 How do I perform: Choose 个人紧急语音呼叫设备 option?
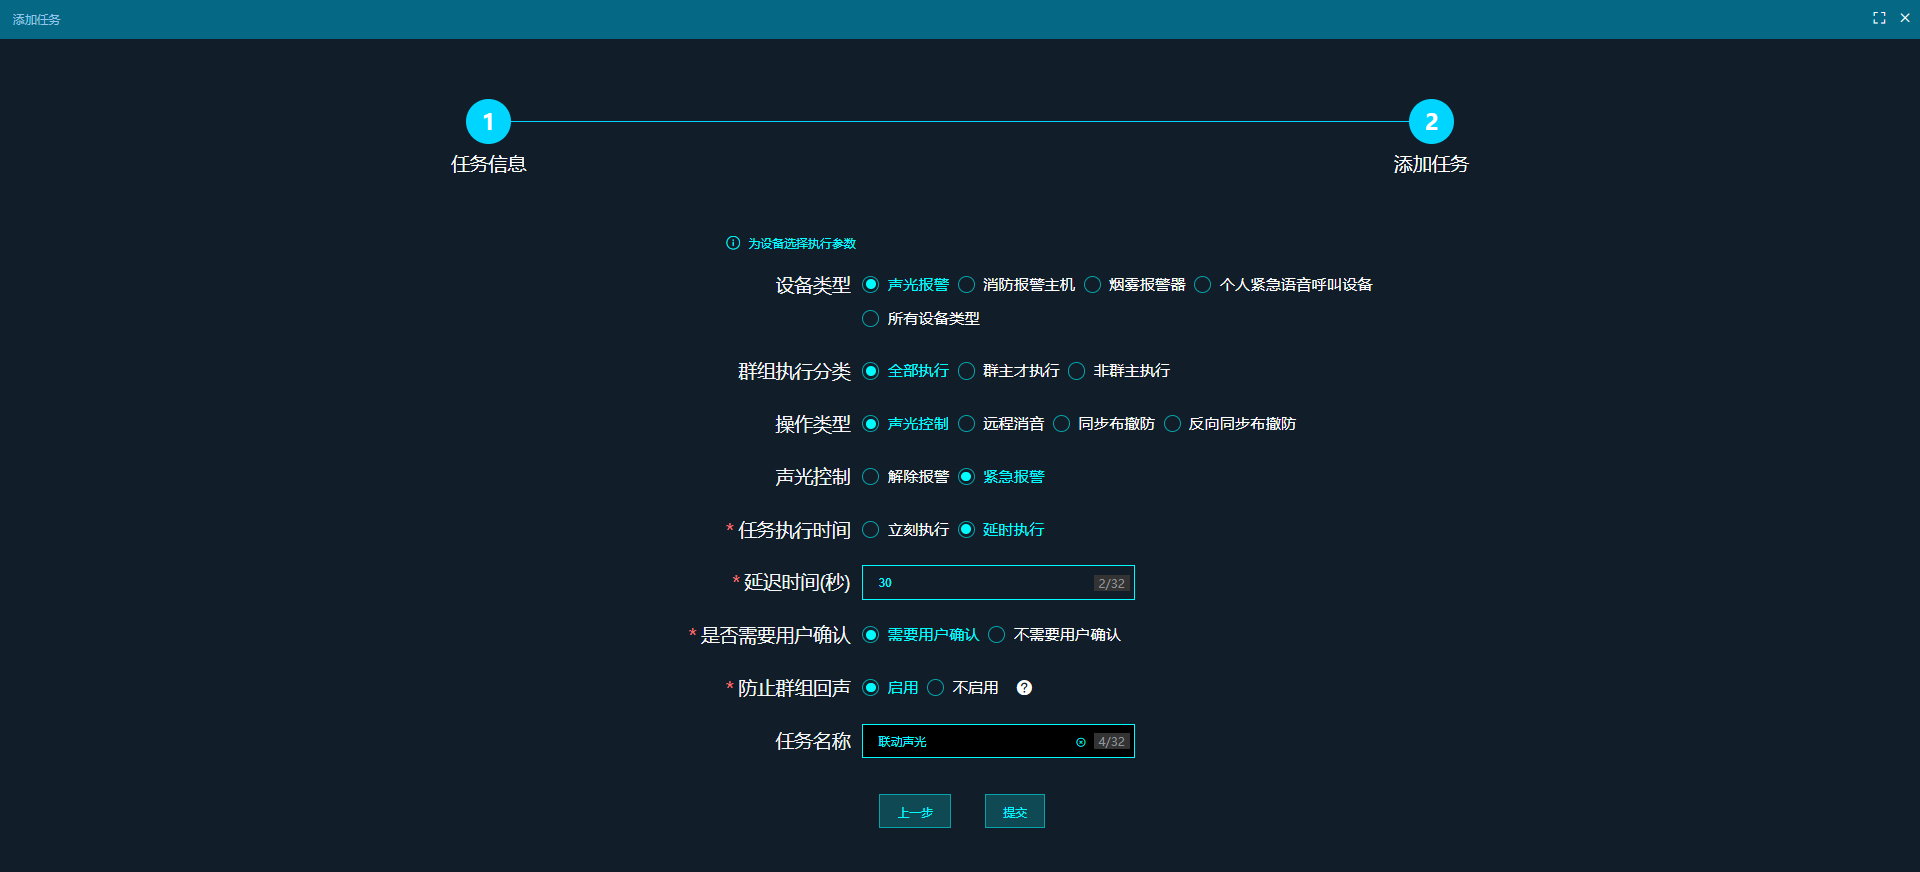1203,285
